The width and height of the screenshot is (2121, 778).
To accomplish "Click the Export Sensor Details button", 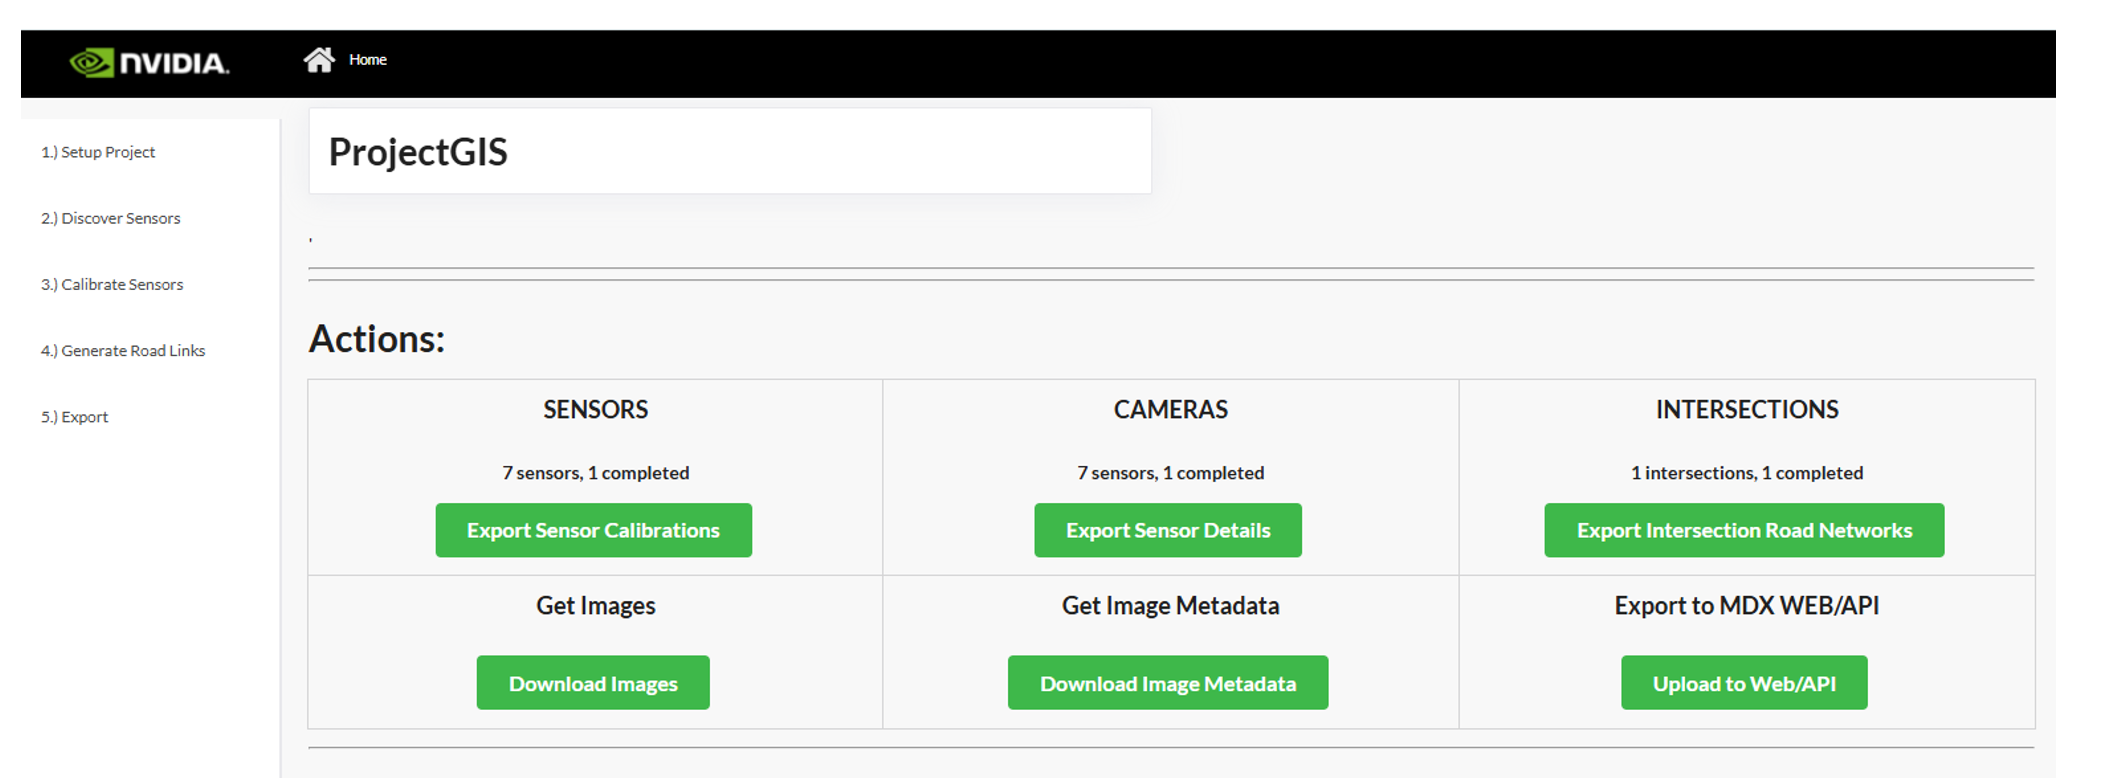I will [1167, 530].
